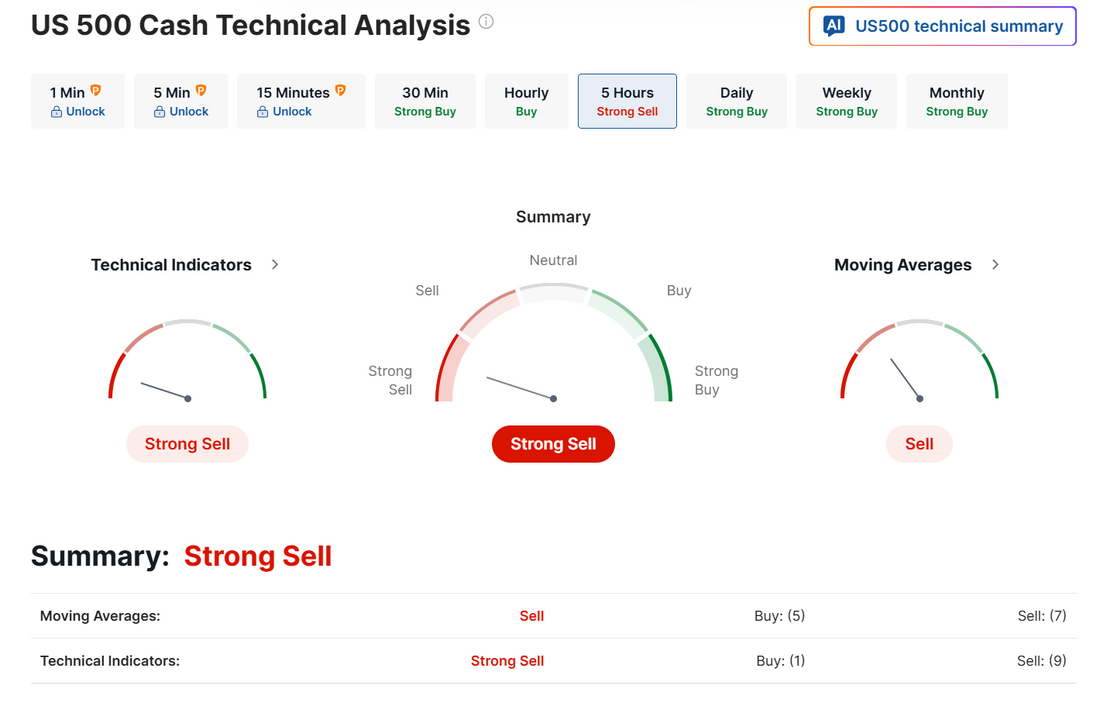Open the US500 technical summary button
This screenshot has width=1100, height=706.
point(942,27)
